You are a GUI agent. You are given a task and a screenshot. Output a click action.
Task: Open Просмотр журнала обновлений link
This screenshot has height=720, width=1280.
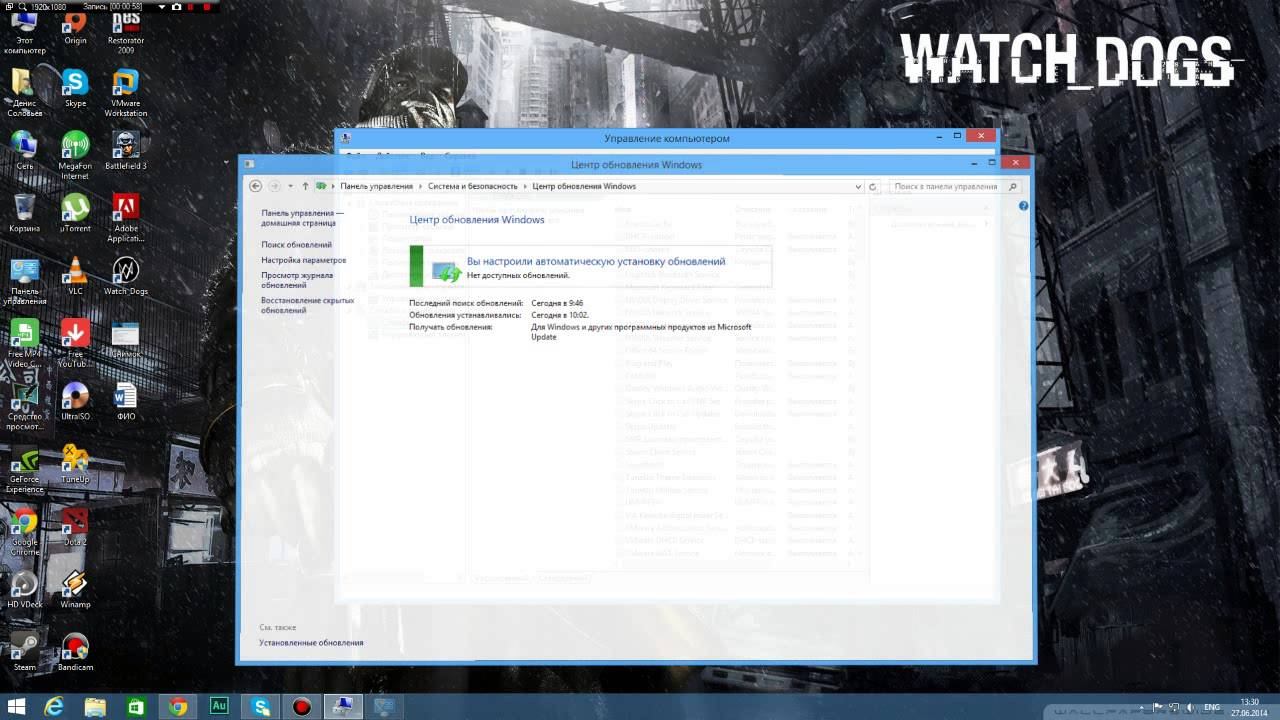[297, 280]
